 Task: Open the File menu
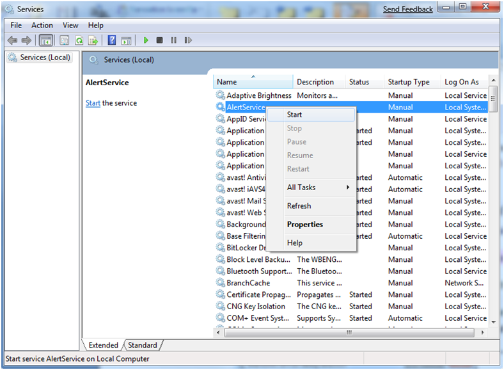coord(16,25)
